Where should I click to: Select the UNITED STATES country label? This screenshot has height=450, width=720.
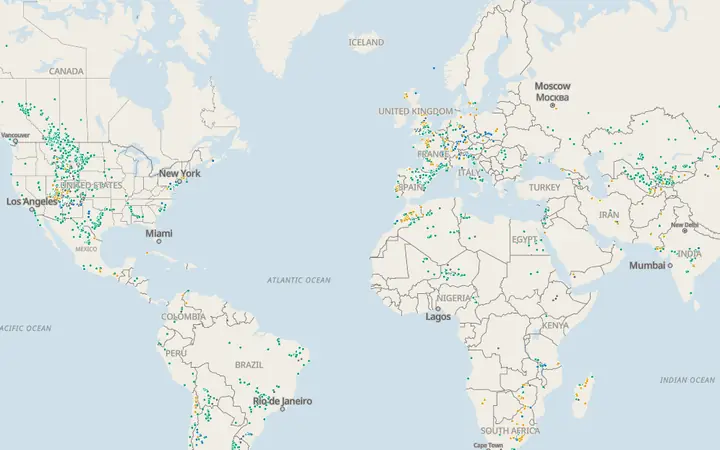pyautogui.click(x=91, y=185)
